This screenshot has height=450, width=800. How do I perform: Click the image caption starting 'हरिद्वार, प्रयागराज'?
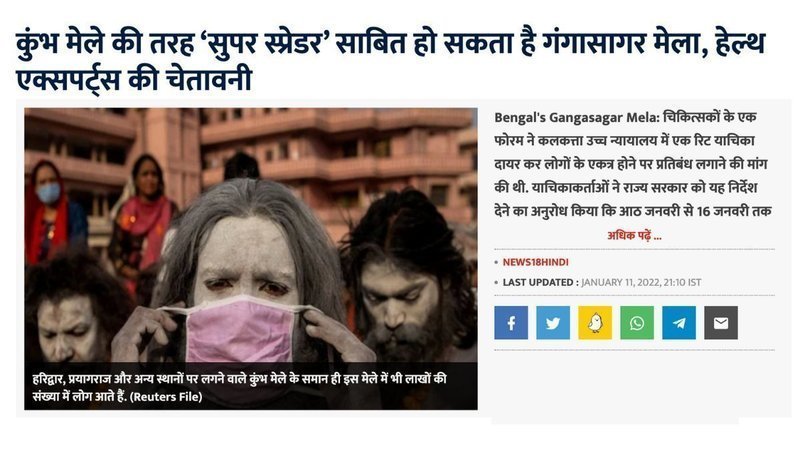239,387
